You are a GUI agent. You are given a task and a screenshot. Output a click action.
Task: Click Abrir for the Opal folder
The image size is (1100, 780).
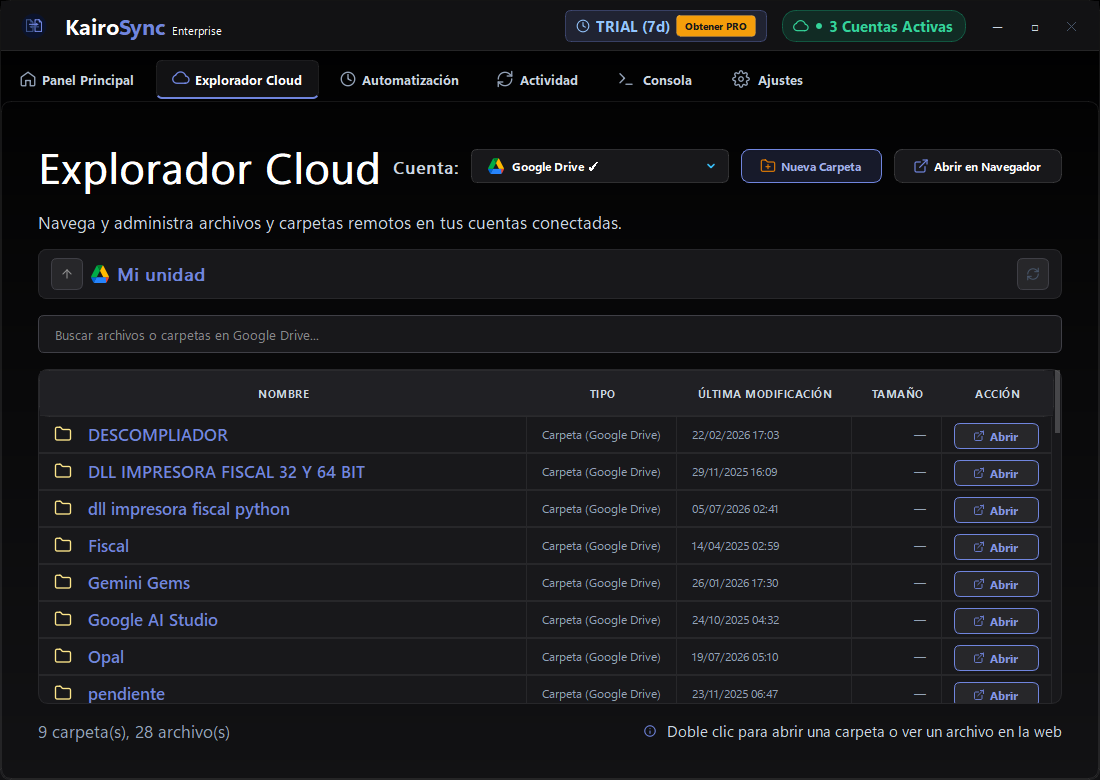[996, 659]
